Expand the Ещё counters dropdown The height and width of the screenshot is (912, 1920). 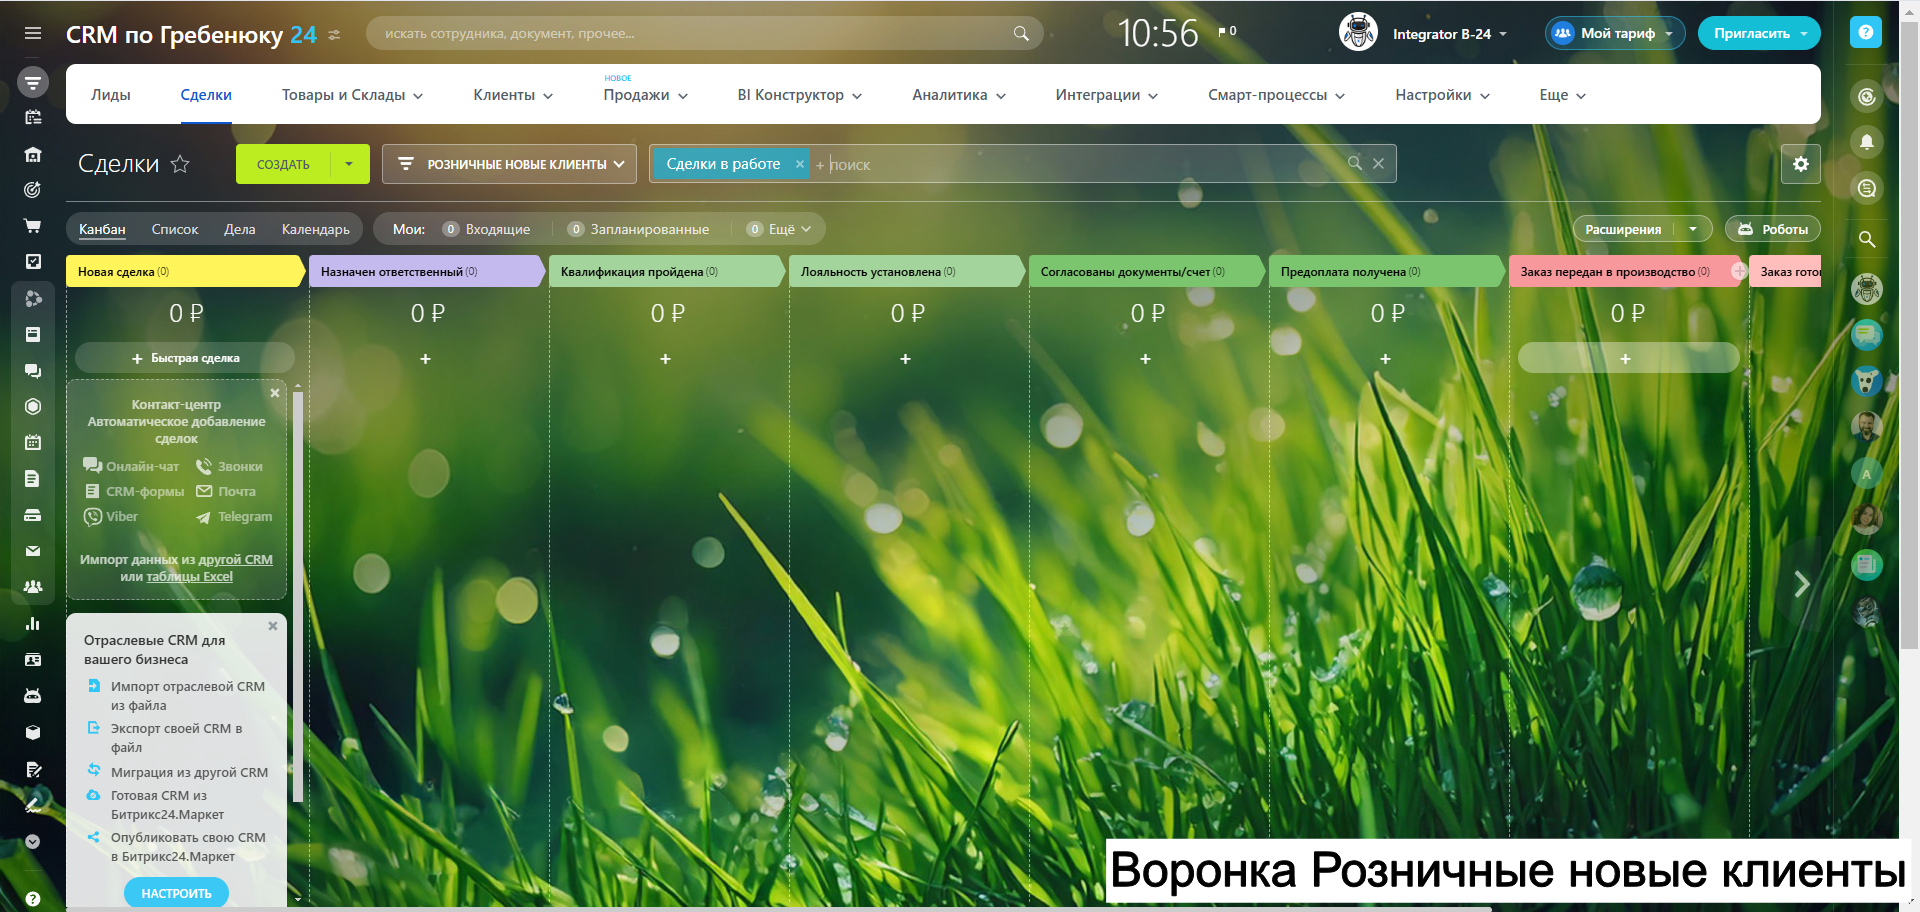(780, 229)
